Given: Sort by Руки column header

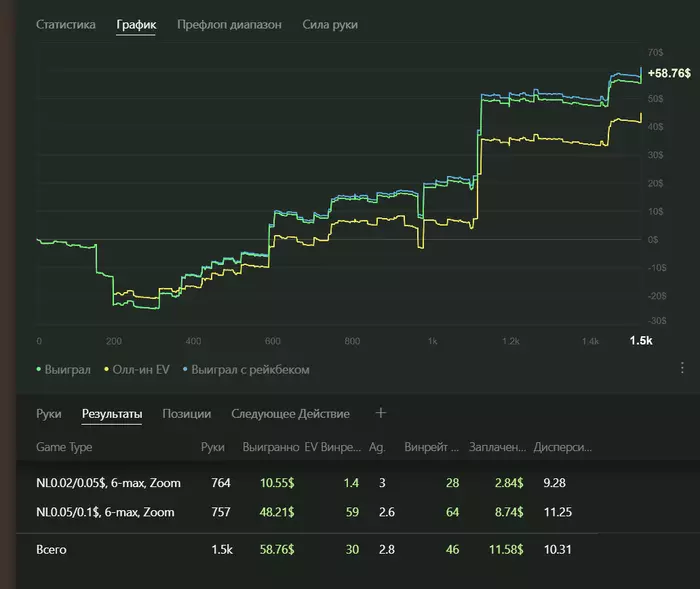Looking at the screenshot, I should click(x=212, y=447).
